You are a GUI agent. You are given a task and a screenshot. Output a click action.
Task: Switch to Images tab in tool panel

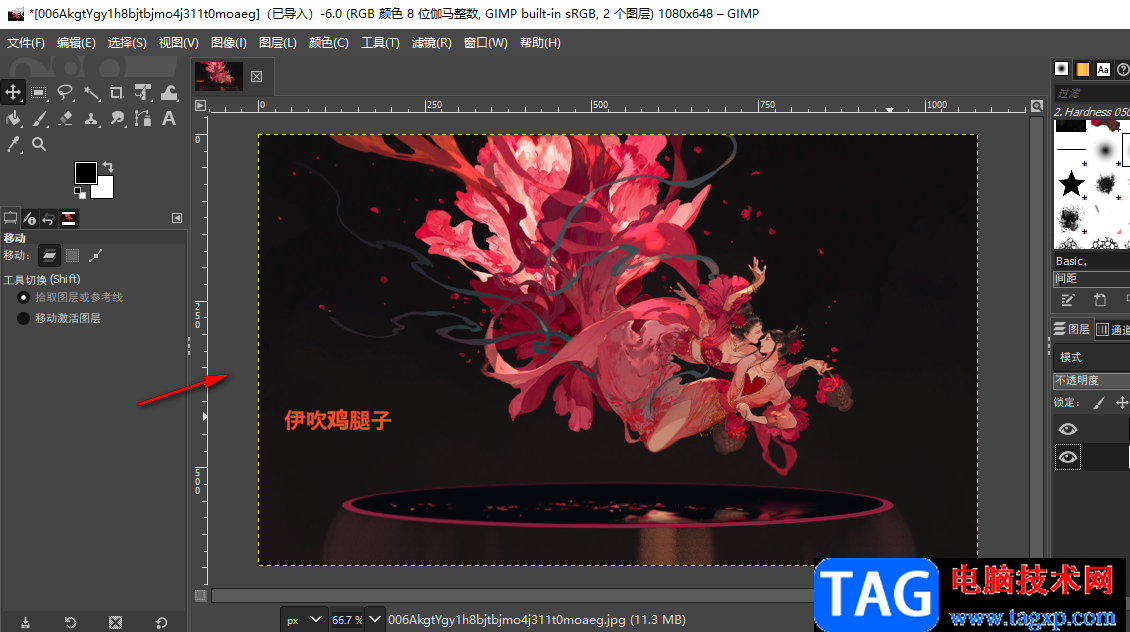pos(68,218)
